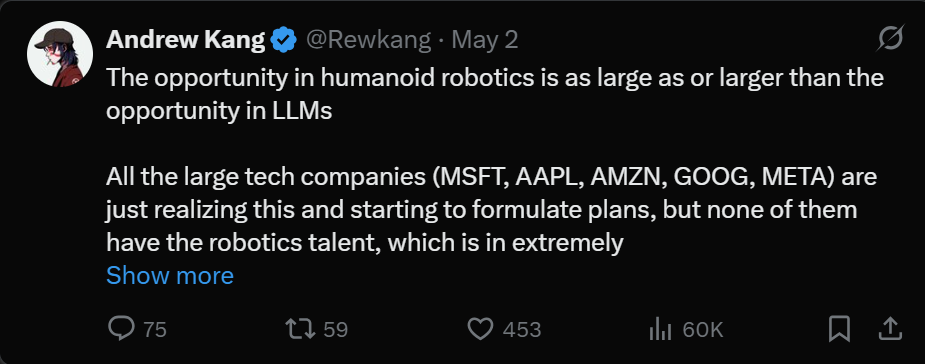Screen dimensions: 925x364
Task: Like the post with the heart icon
Action: (480, 329)
